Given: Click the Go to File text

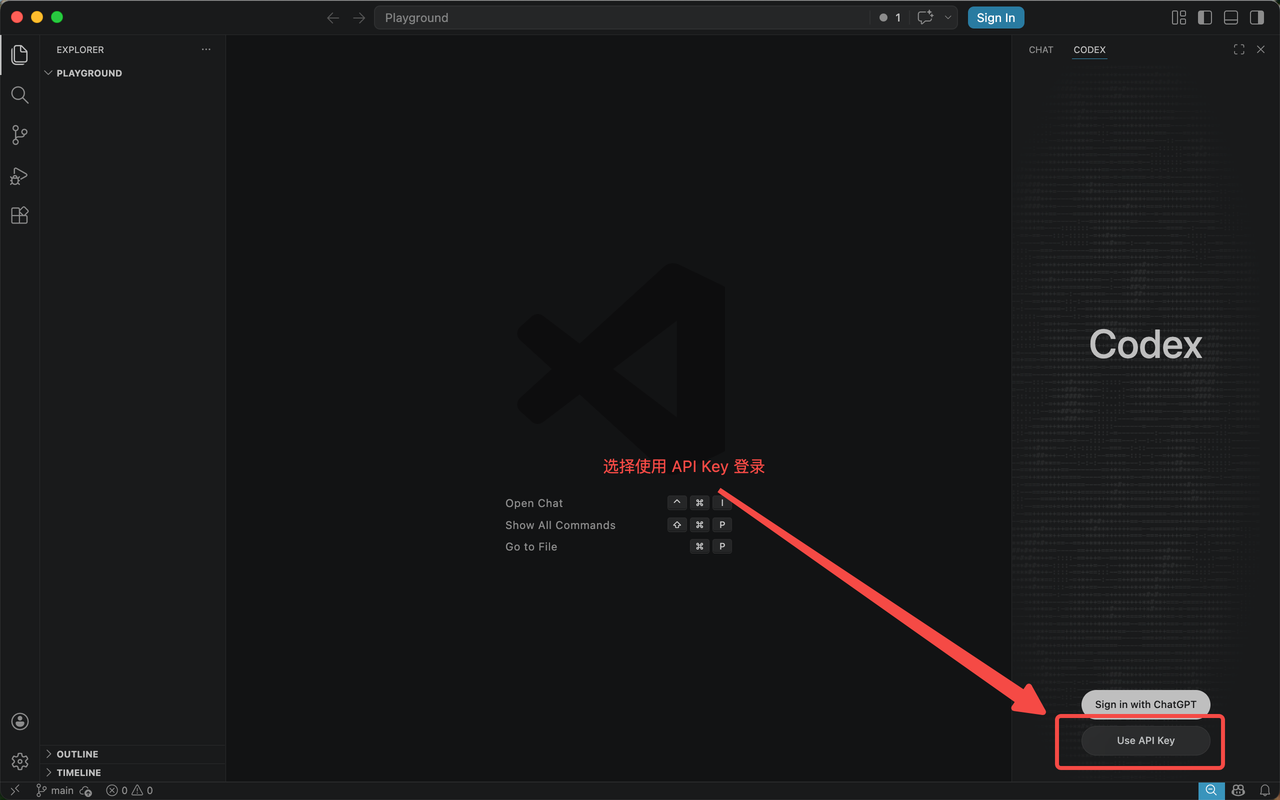Looking at the screenshot, I should [531, 547].
